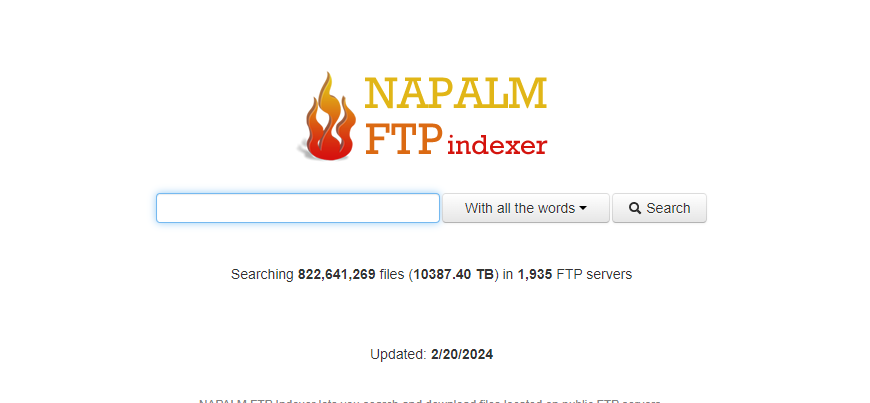This screenshot has height=403, width=870.
Task: Click the caret arrow on the words dropdown
Action: point(583,209)
